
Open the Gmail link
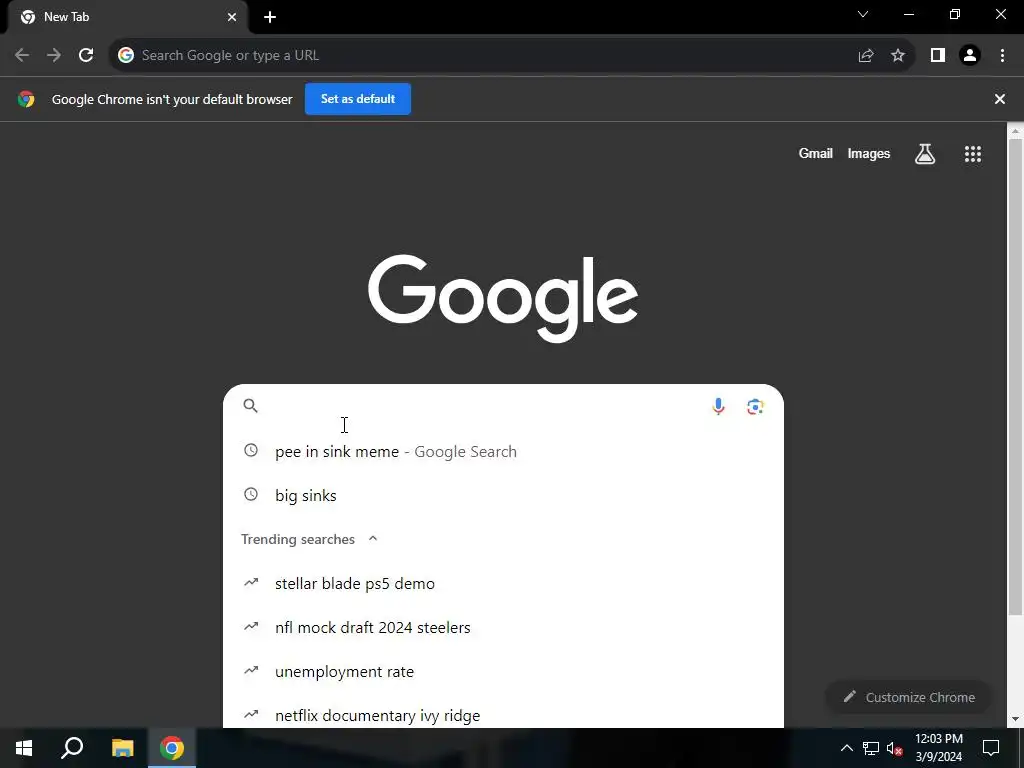(x=816, y=153)
